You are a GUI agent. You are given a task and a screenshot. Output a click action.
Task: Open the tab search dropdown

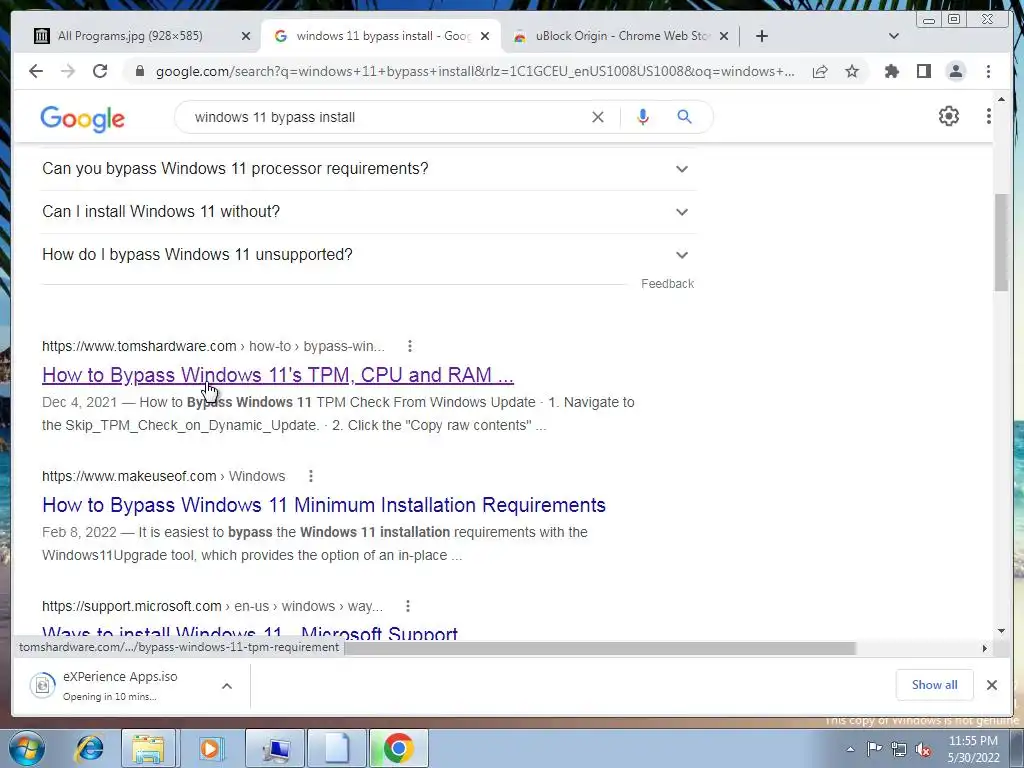tap(893, 36)
